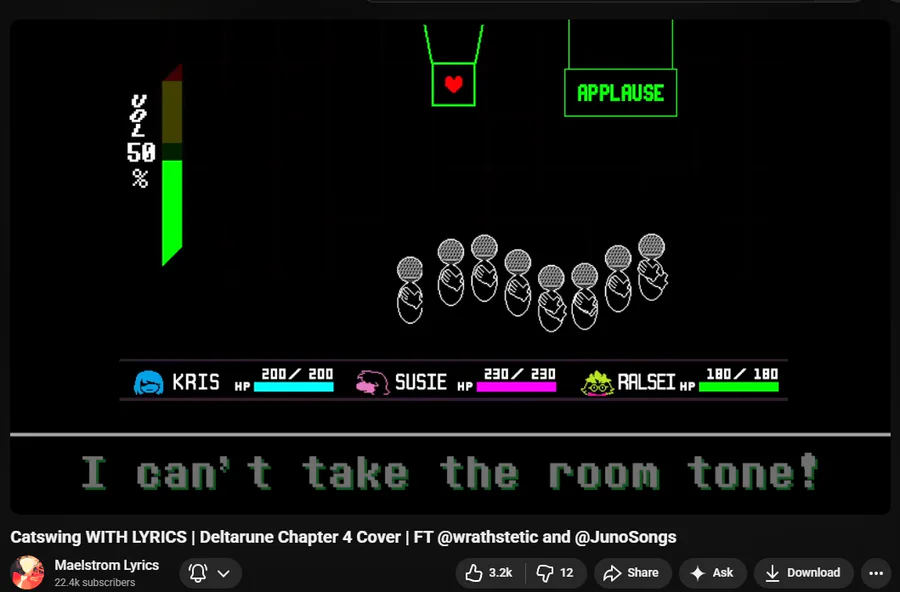Screen dimensions: 900x592
Task: Click Susie's magenta HP bar
Action: point(517,387)
